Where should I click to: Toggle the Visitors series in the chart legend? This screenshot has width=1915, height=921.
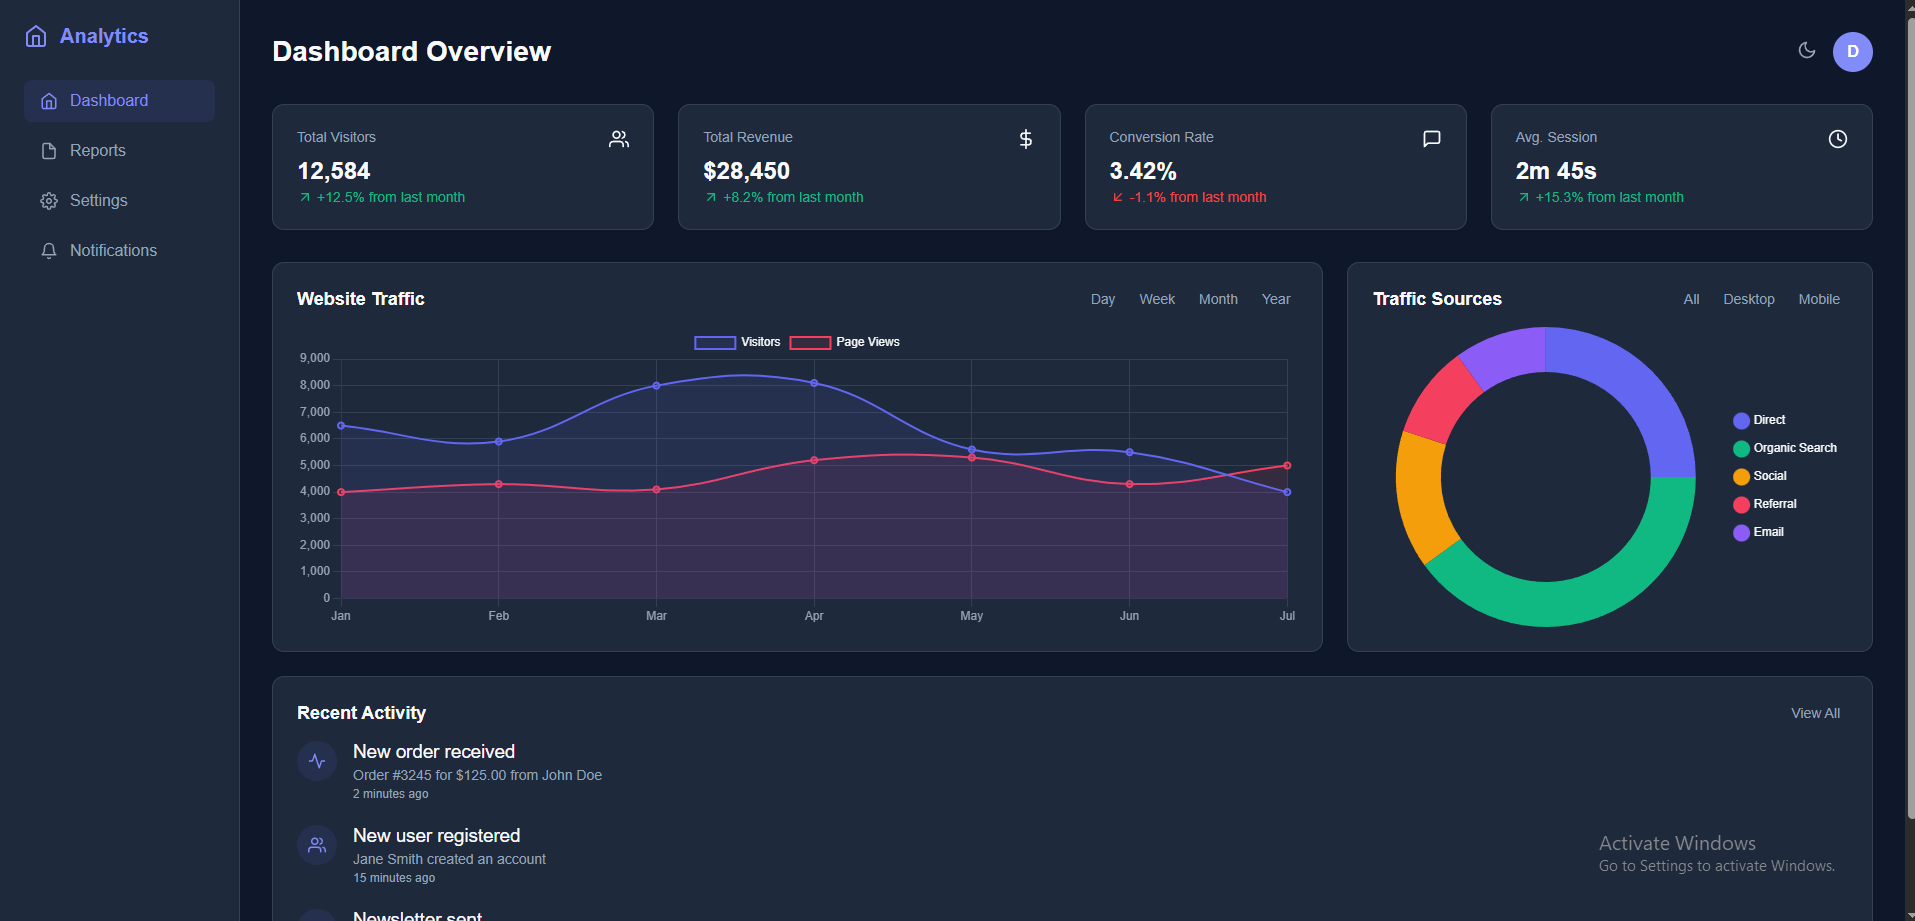[737, 342]
